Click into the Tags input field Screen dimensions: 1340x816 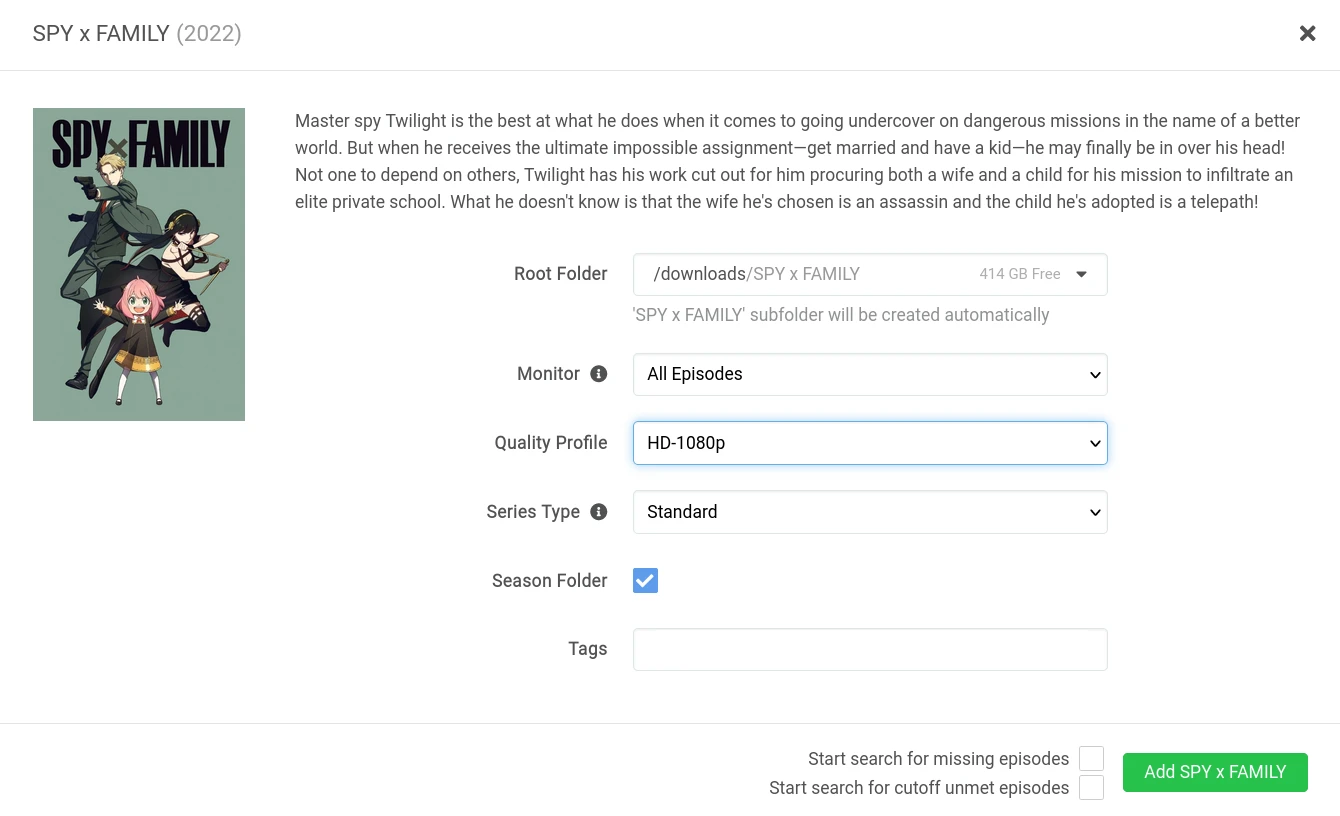869,649
